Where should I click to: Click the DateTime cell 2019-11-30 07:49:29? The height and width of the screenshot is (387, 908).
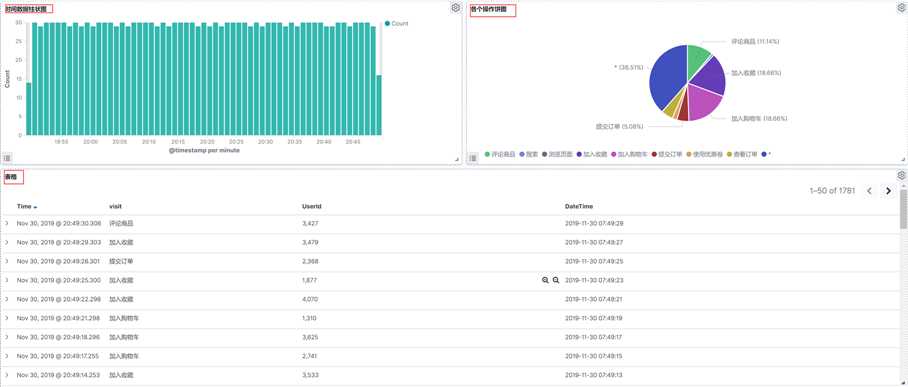click(x=594, y=223)
